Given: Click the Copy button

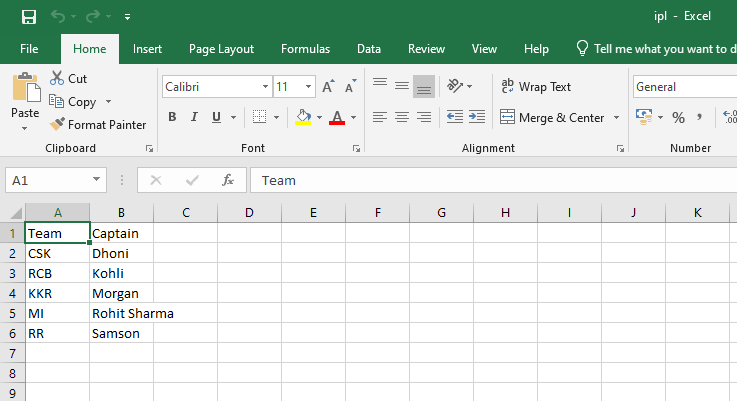Looking at the screenshot, I should click(x=73, y=102).
